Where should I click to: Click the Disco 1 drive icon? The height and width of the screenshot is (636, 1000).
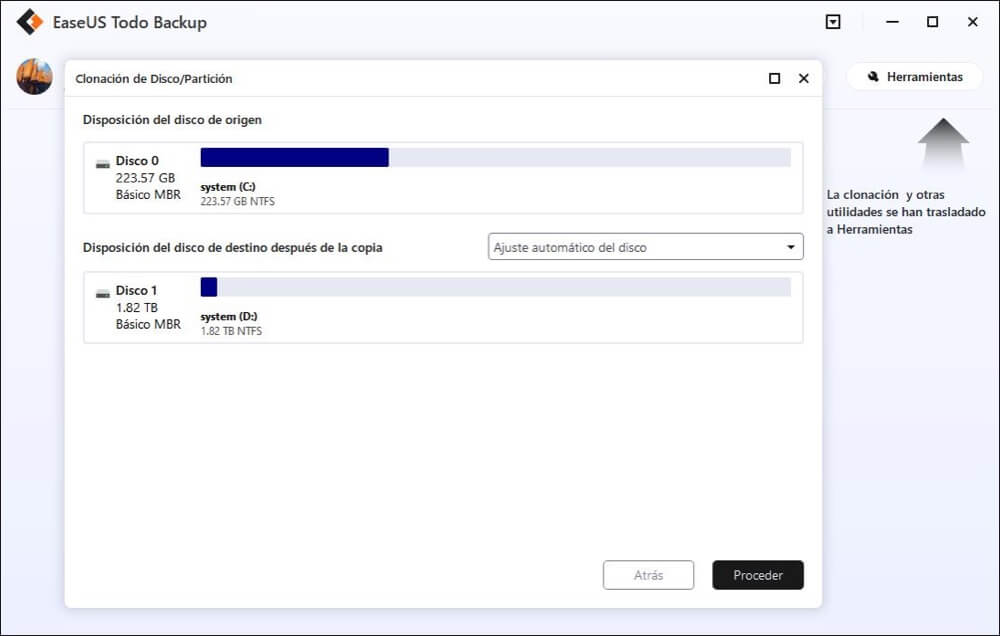point(103,293)
